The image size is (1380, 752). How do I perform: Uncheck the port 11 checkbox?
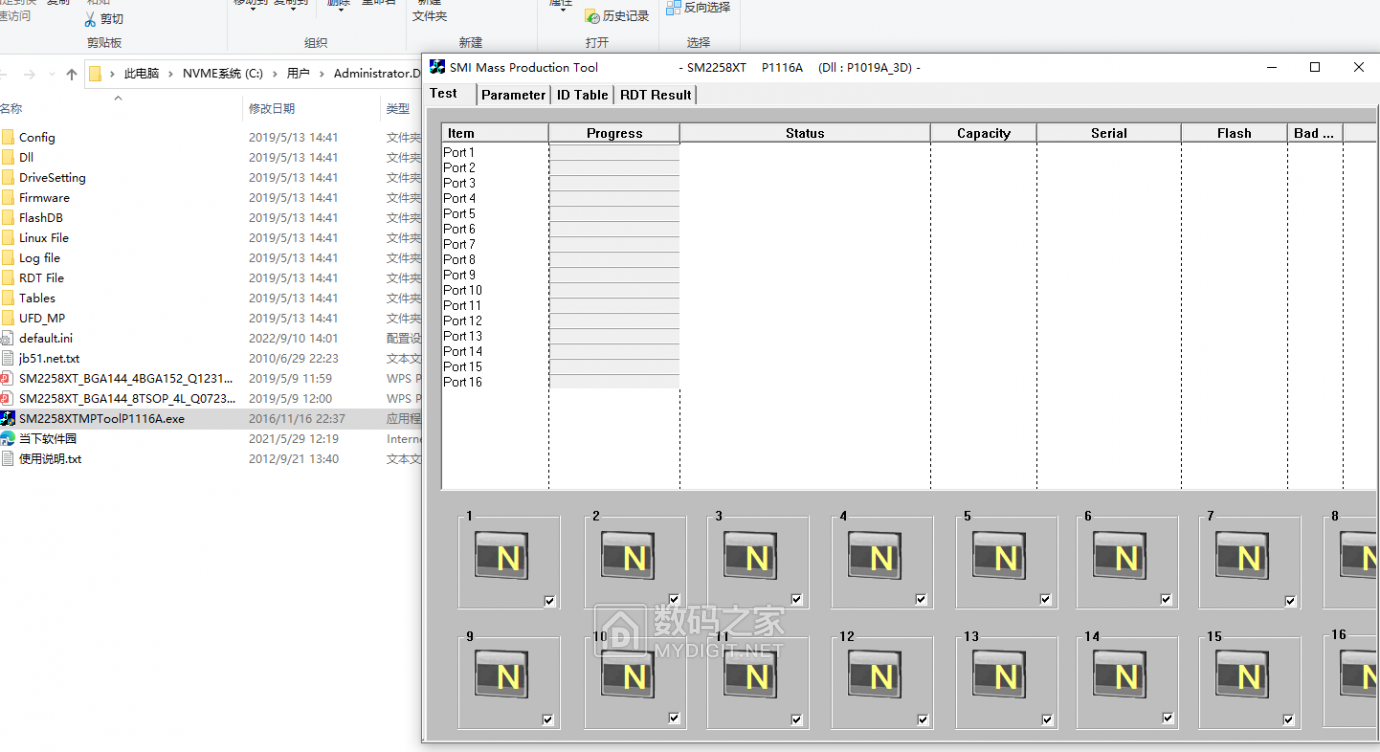[797, 719]
